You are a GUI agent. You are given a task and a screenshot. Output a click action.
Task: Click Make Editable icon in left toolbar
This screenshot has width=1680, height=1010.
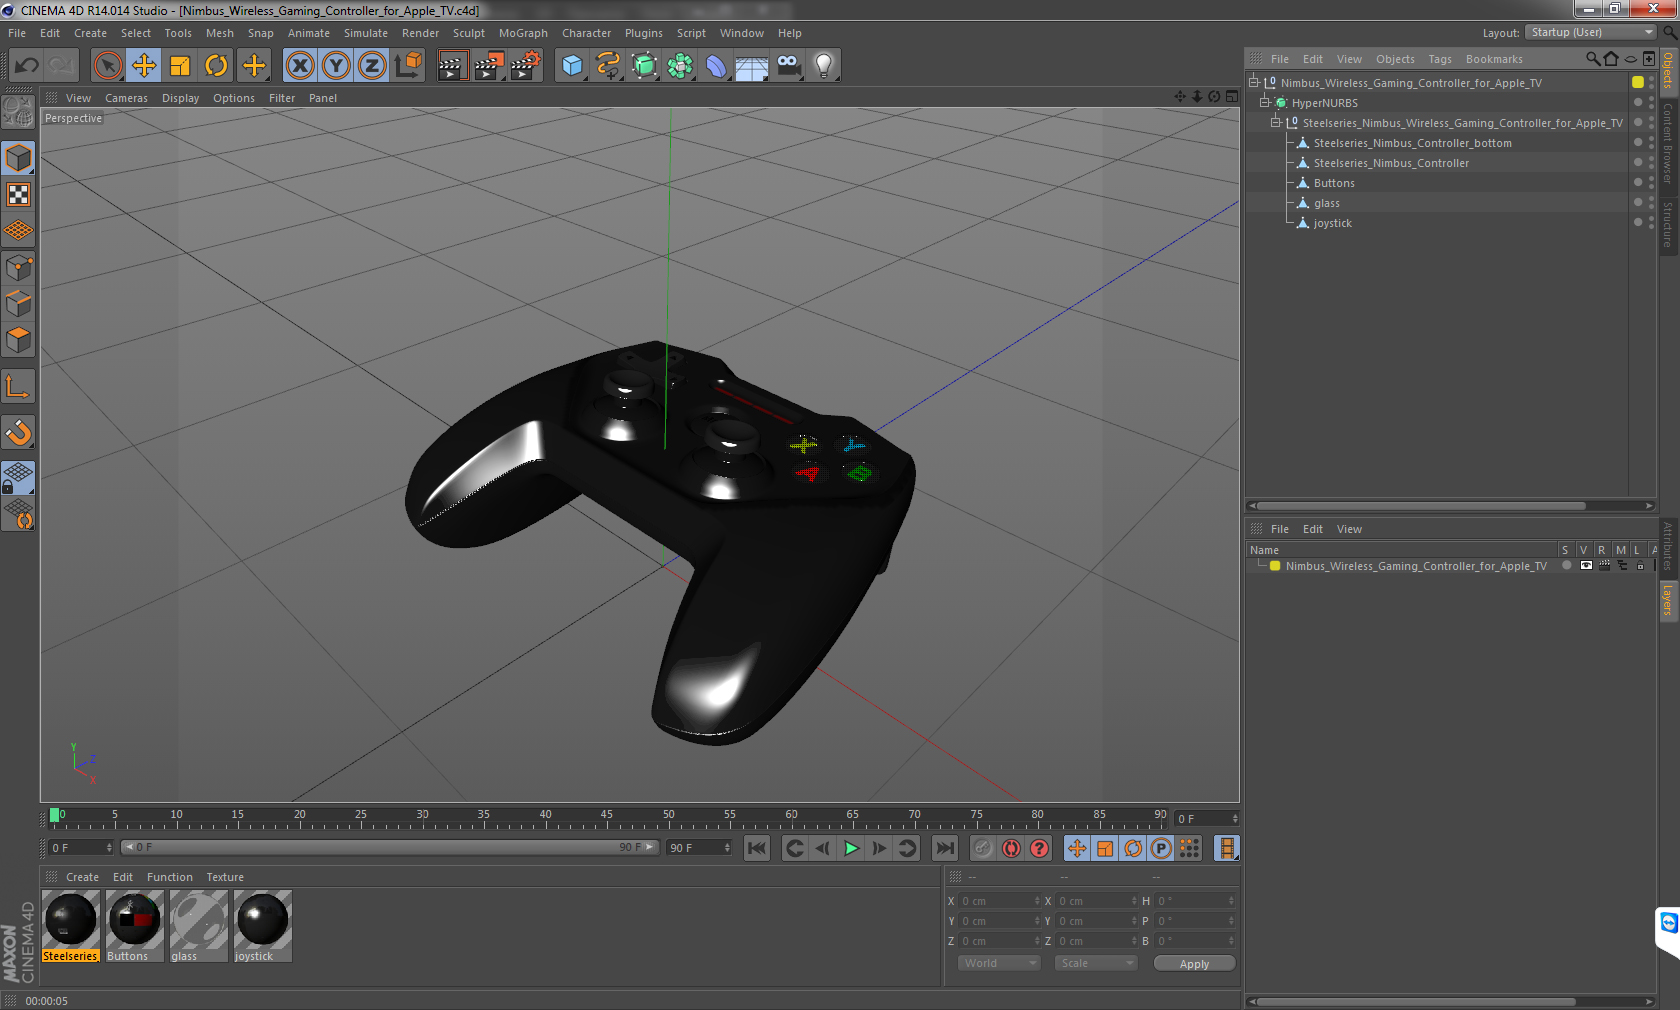click(18, 111)
